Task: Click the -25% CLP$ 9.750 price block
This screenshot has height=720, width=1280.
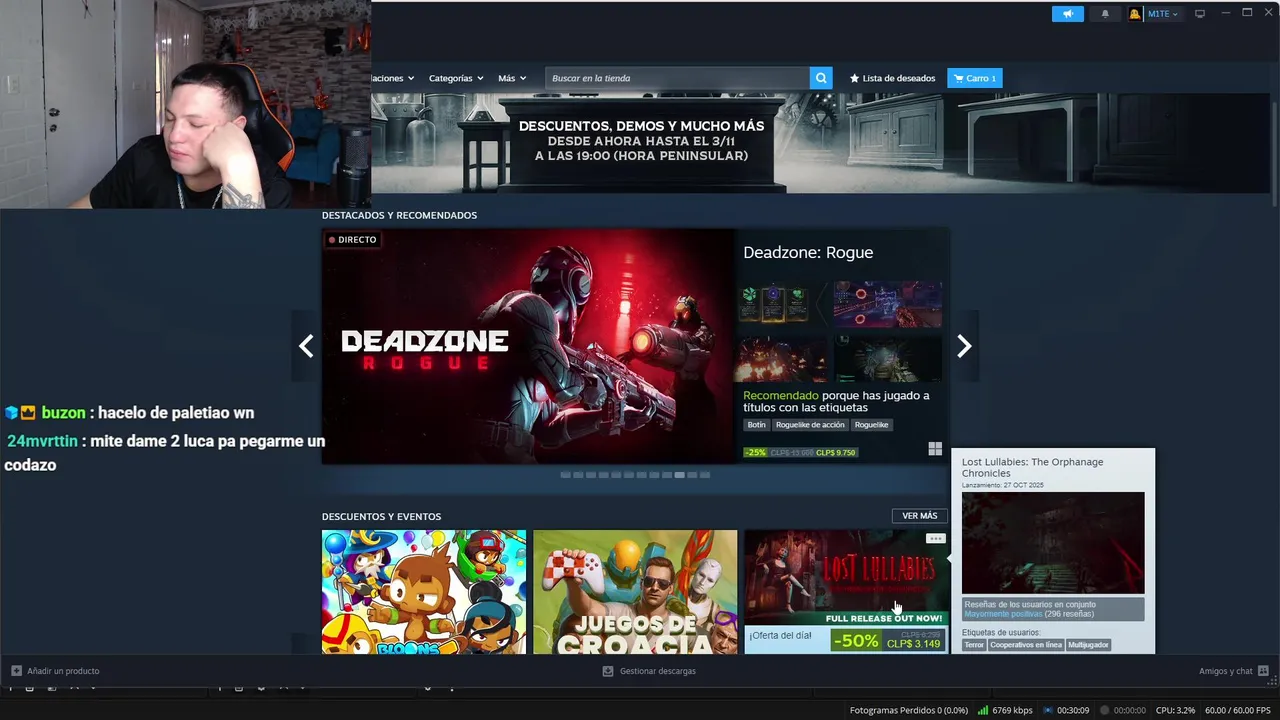Action: click(x=800, y=452)
